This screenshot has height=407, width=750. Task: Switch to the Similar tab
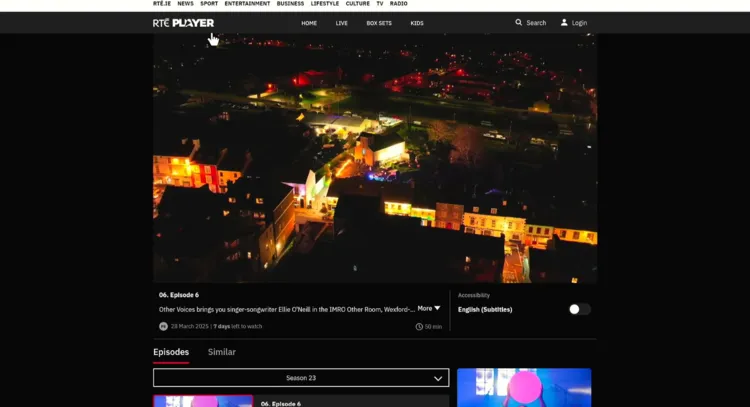click(x=221, y=352)
